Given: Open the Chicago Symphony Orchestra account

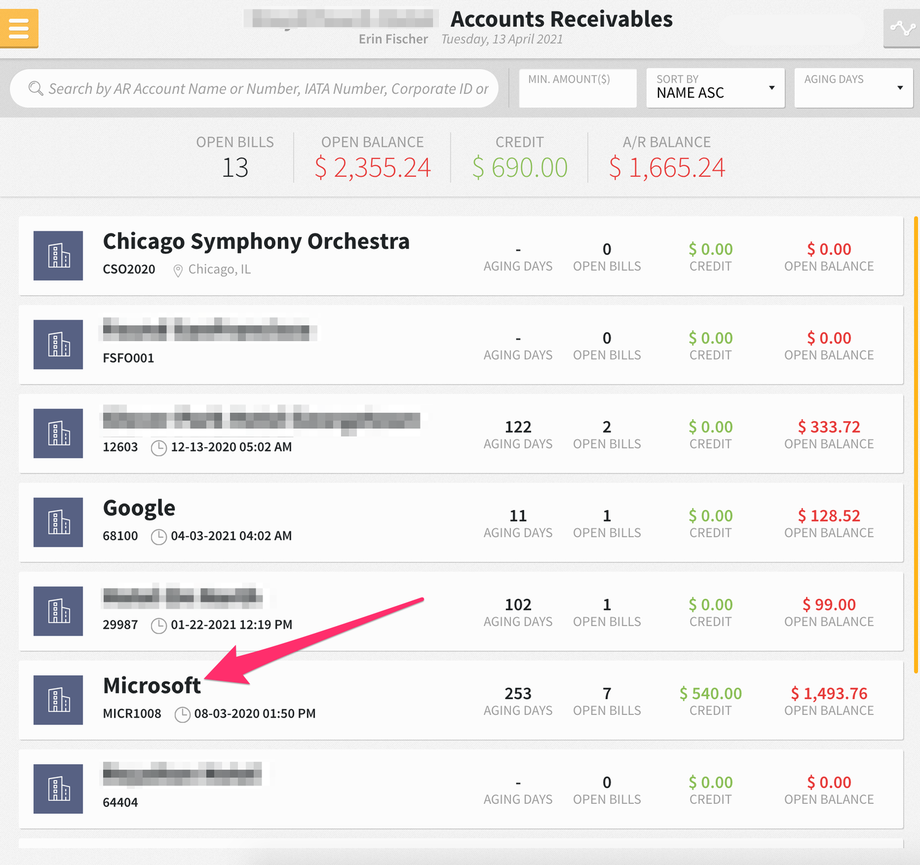Looking at the screenshot, I should tap(461, 256).
